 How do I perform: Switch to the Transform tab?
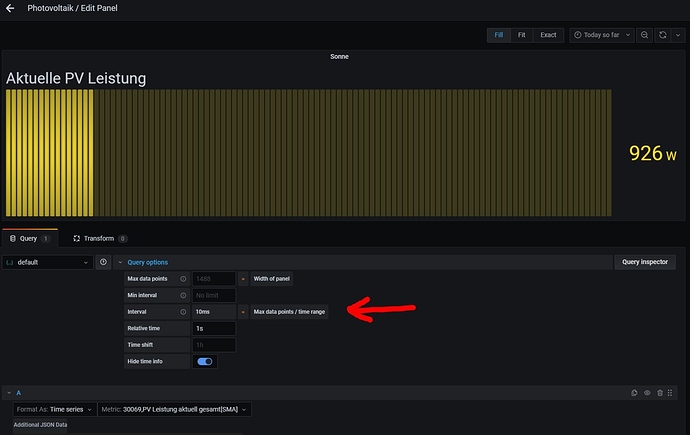(100, 238)
